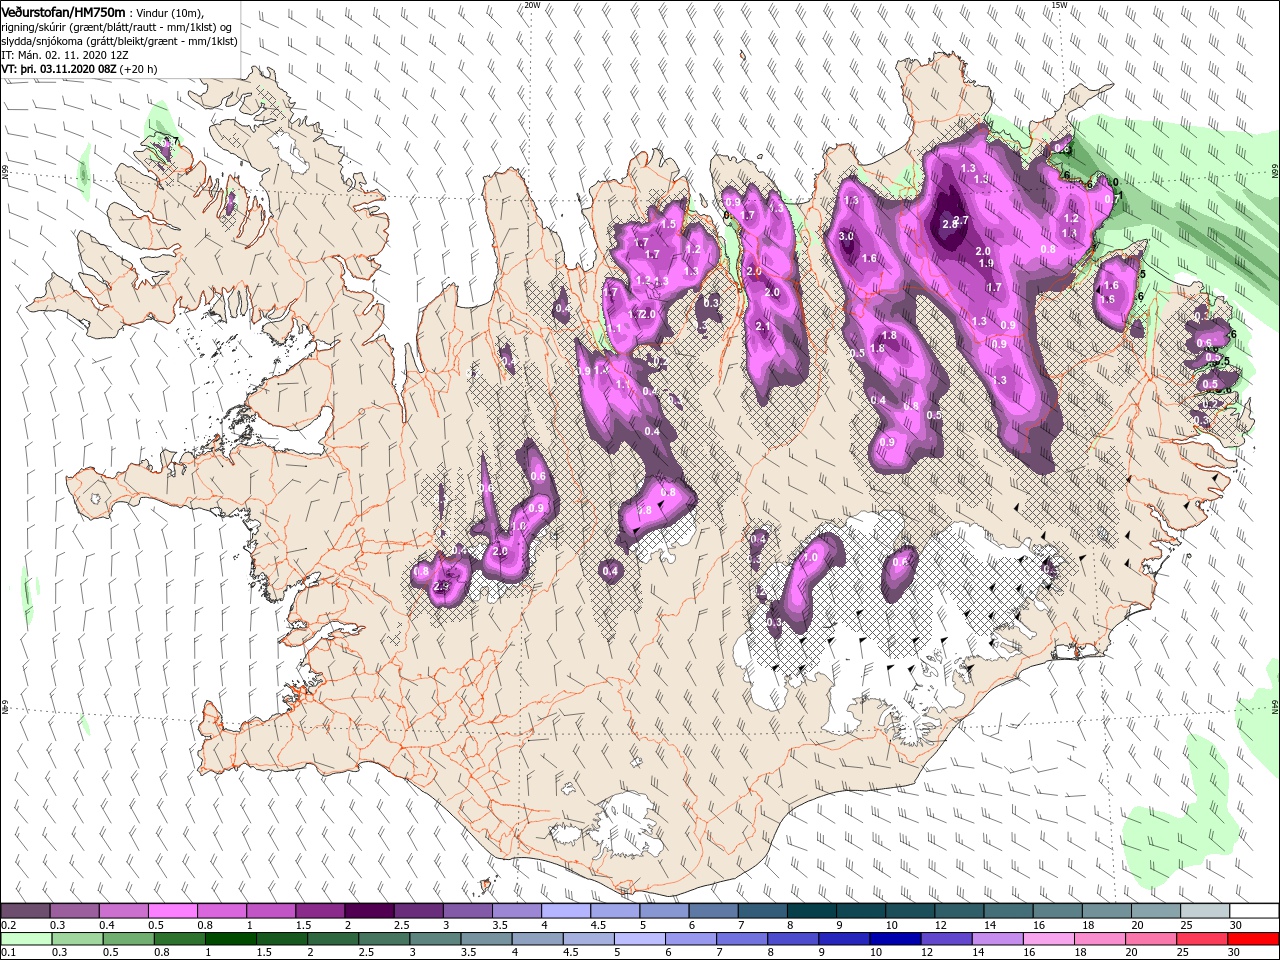The height and width of the screenshot is (960, 1280).
Task: Select 25–30 rain legend swatch
Action: pyautogui.click(x=1202, y=939)
